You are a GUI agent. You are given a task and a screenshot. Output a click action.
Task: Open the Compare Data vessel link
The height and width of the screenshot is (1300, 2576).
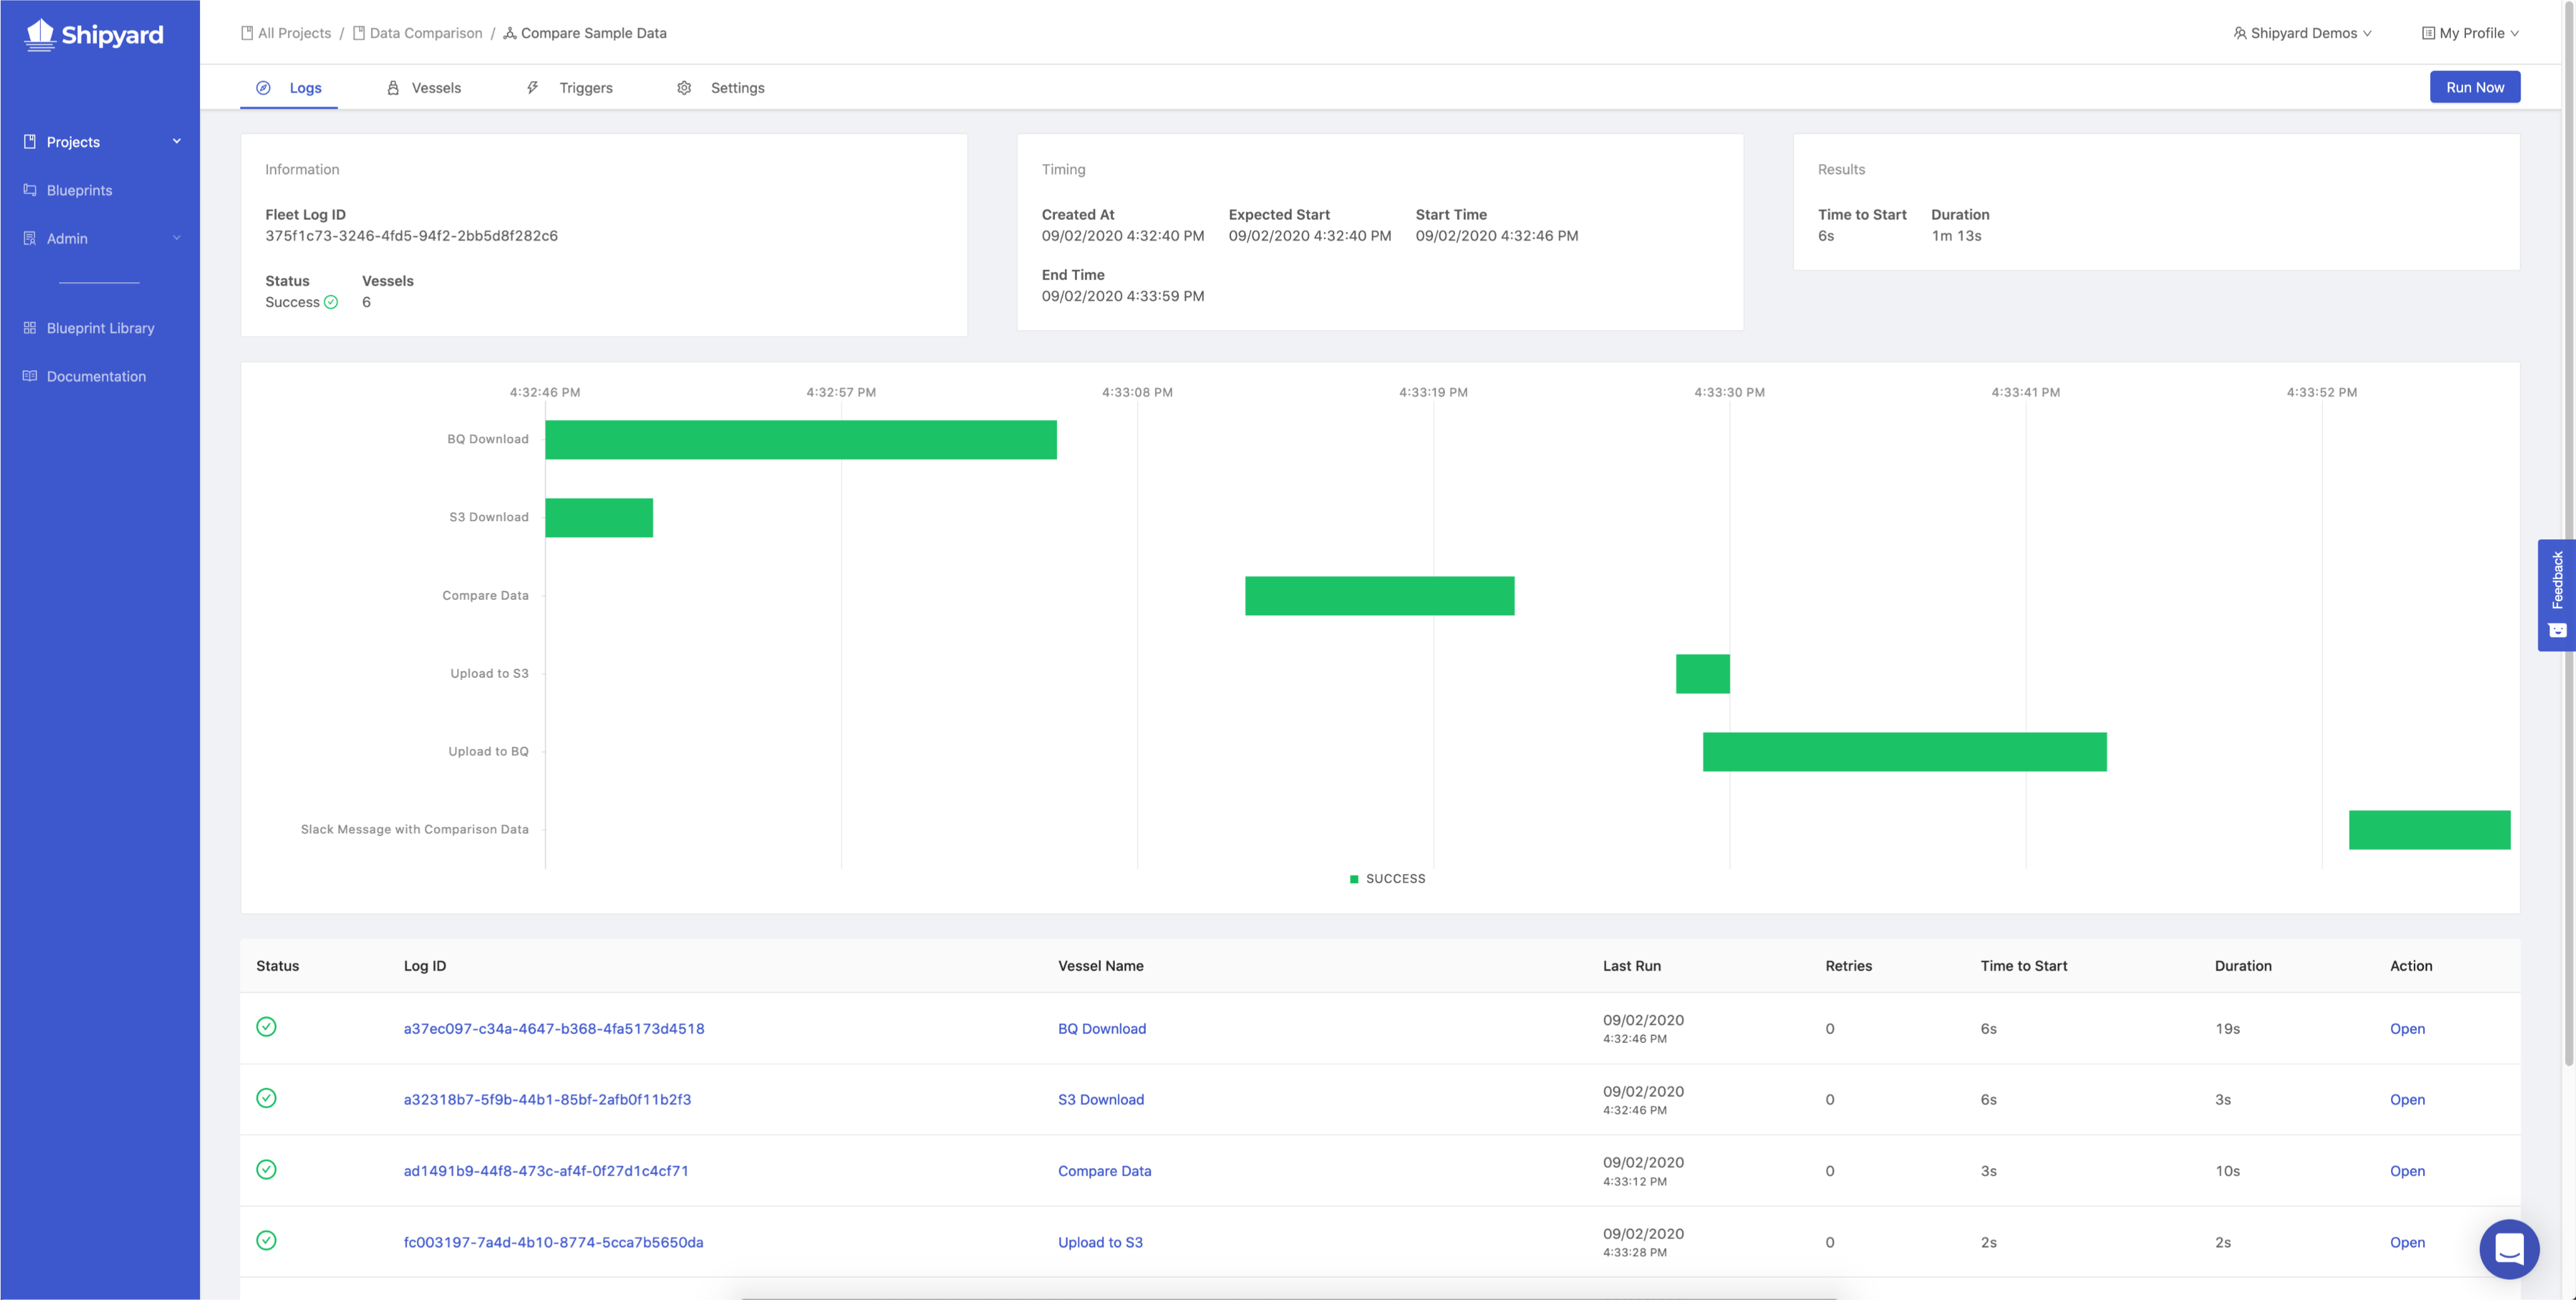pos(1104,1171)
